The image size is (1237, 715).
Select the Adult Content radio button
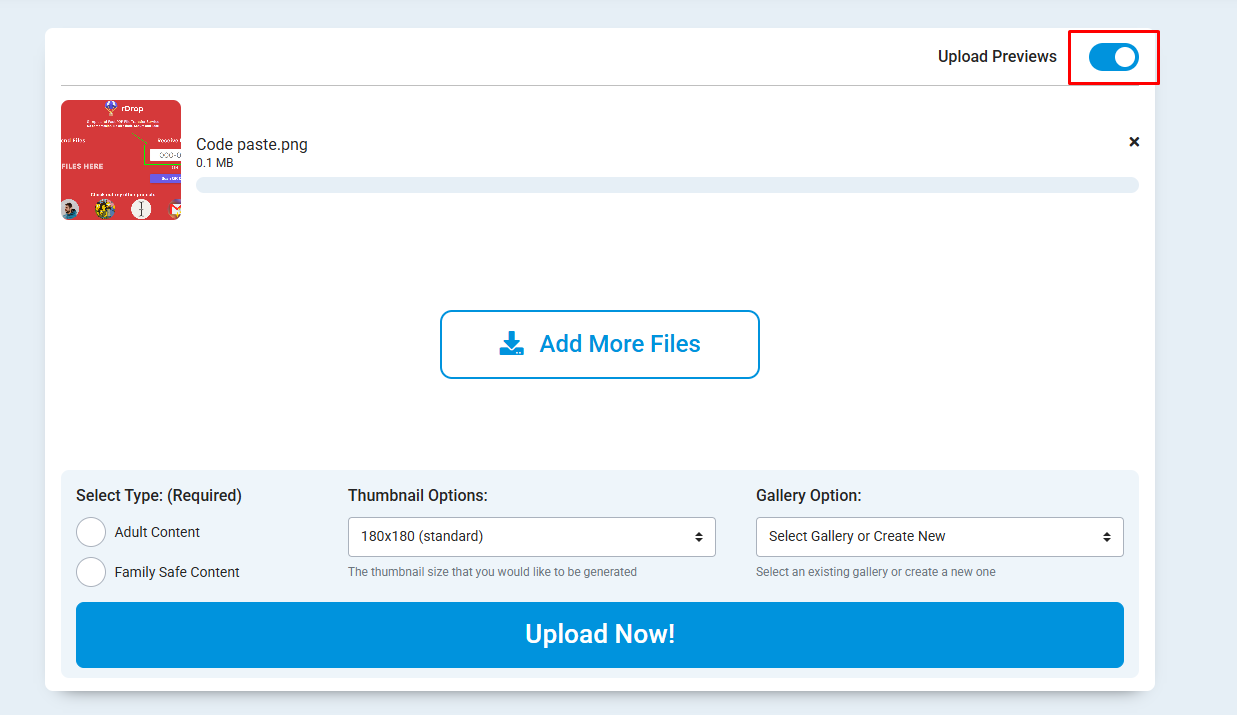91,532
